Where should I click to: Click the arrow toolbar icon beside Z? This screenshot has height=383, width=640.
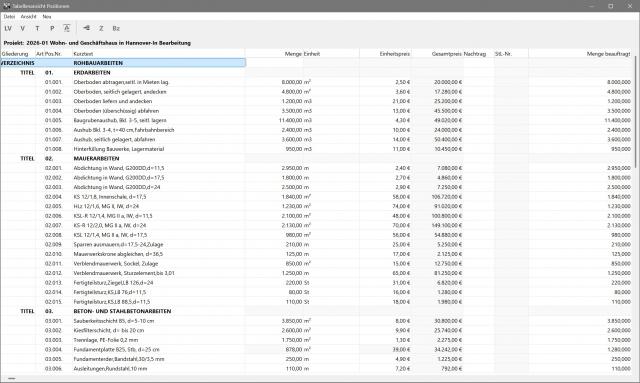[x=87, y=28]
